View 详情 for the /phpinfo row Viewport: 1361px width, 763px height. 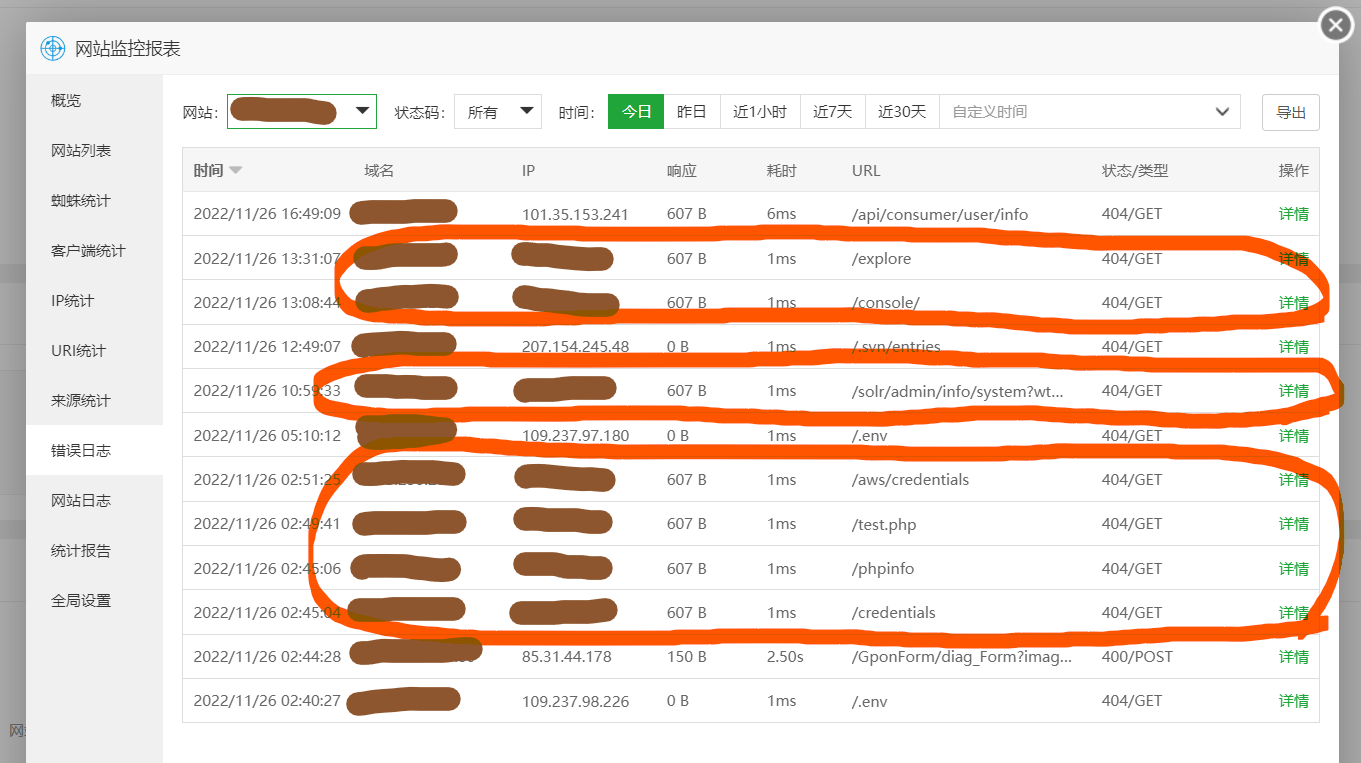[1293, 569]
